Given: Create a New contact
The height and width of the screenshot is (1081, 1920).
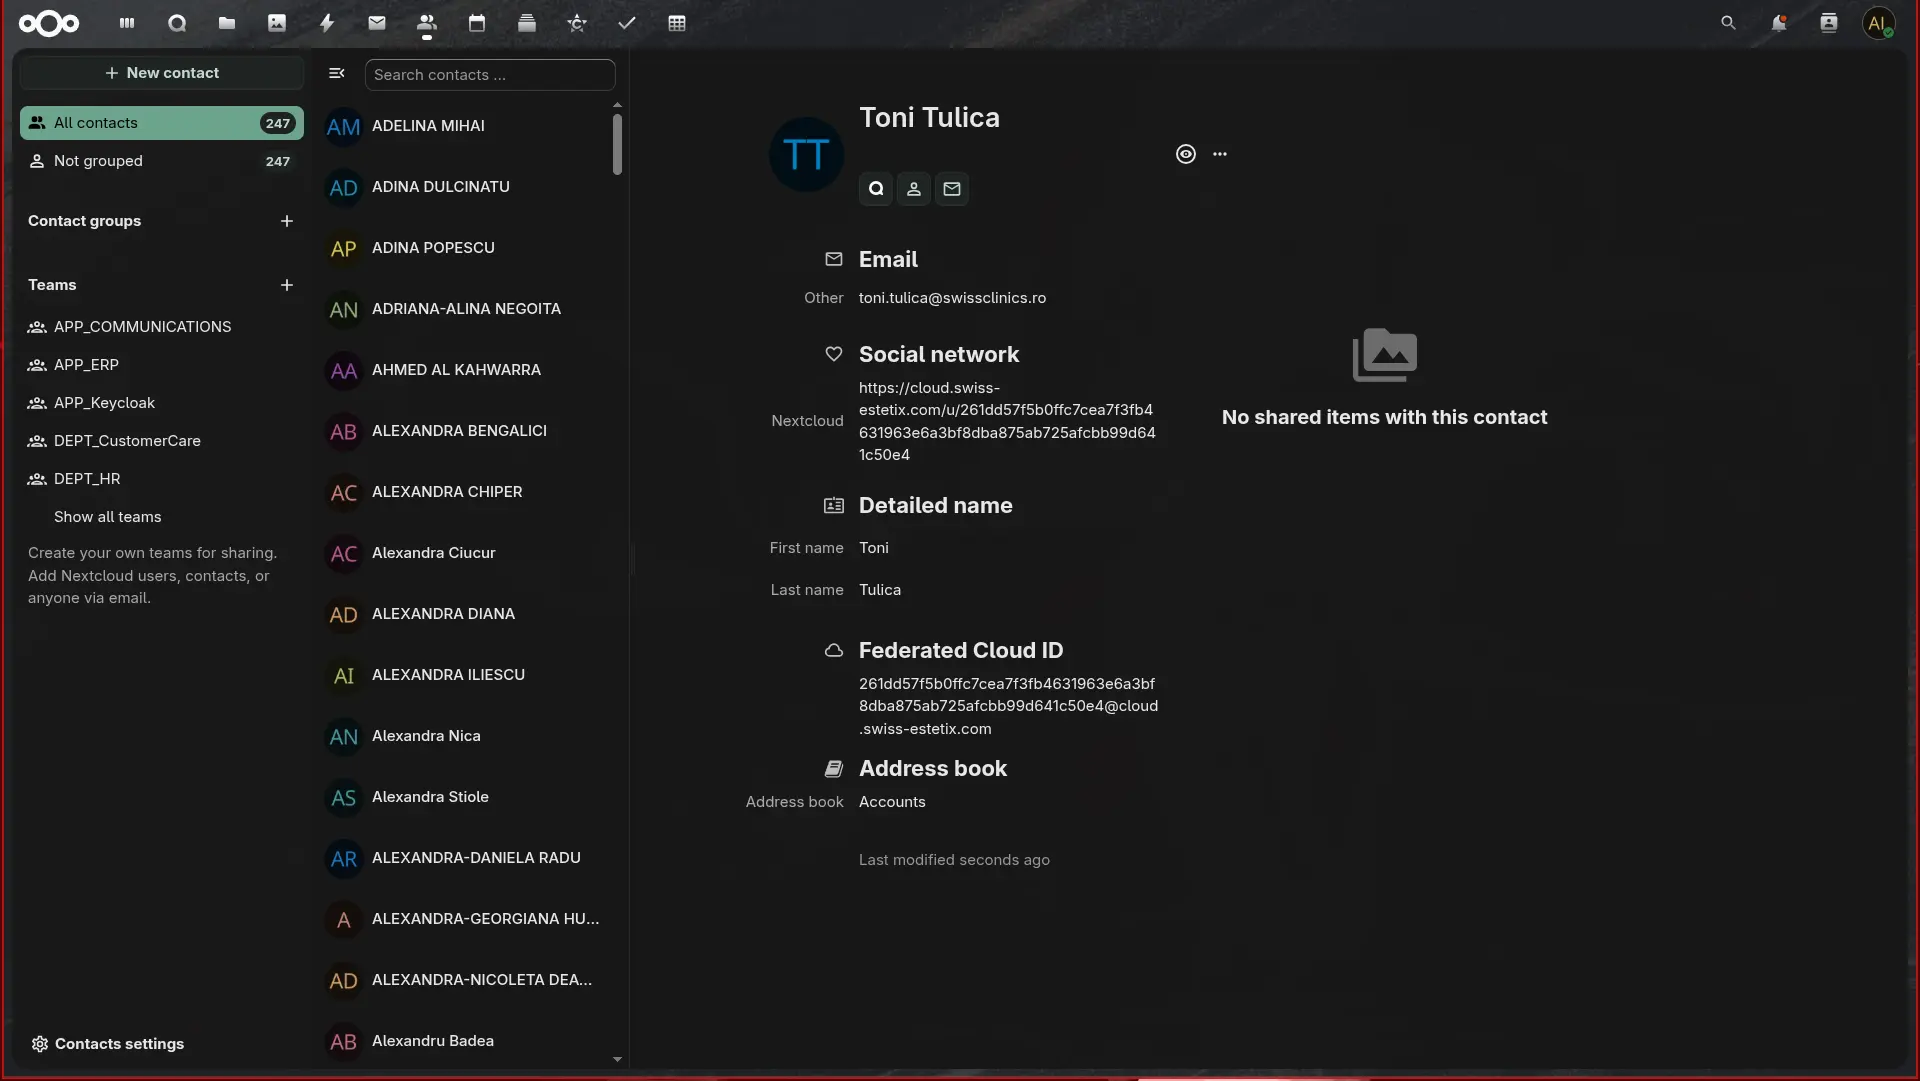Looking at the screenshot, I should coord(162,73).
